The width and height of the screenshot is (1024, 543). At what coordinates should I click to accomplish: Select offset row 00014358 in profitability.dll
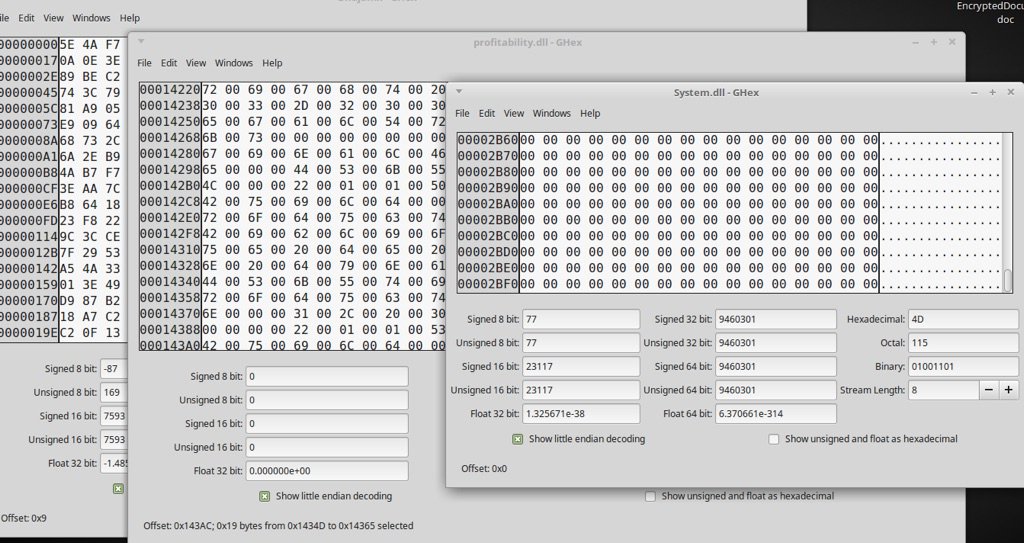coord(170,298)
